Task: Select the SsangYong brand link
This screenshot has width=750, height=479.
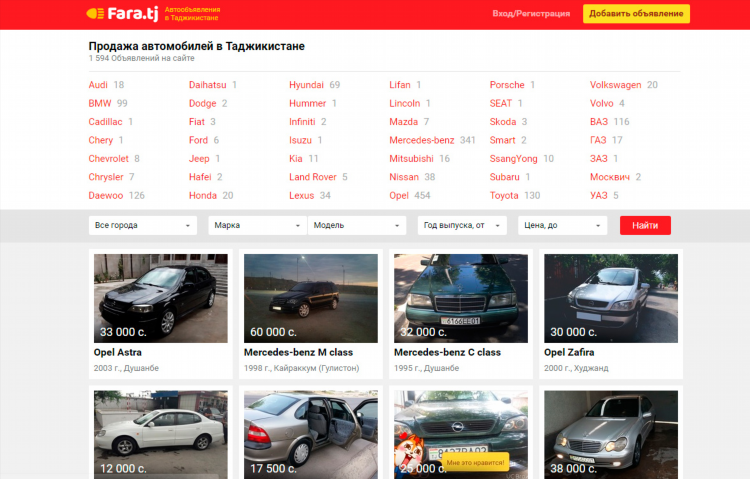Action: 514,158
